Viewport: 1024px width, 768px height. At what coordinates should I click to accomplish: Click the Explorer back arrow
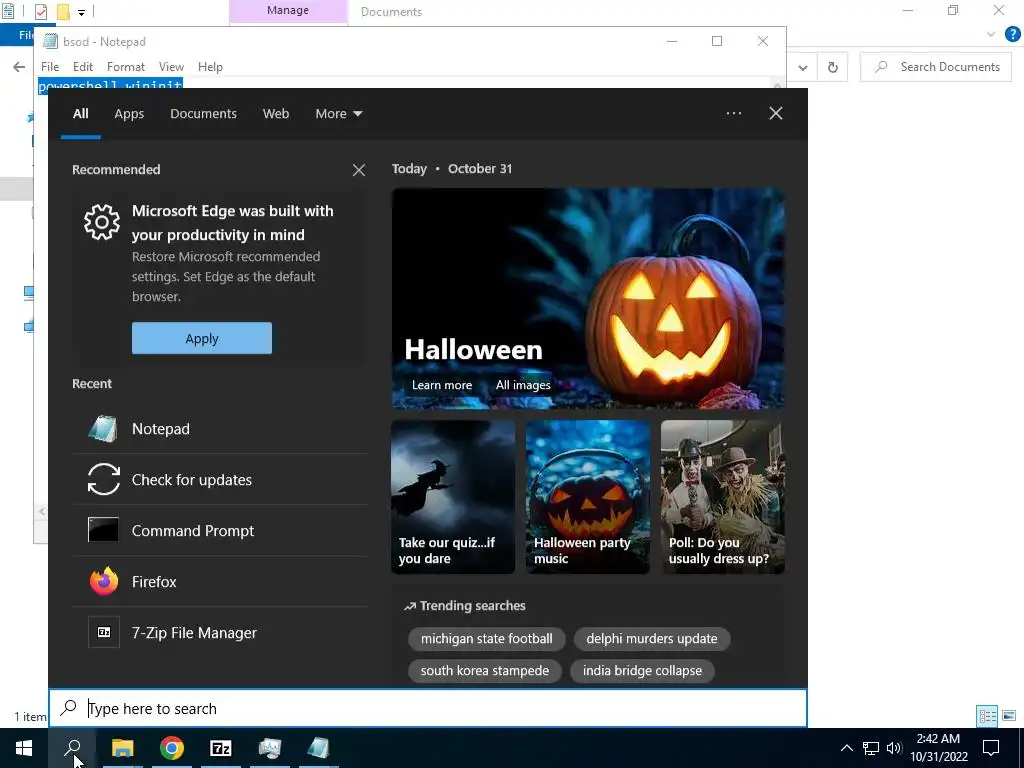click(x=19, y=67)
